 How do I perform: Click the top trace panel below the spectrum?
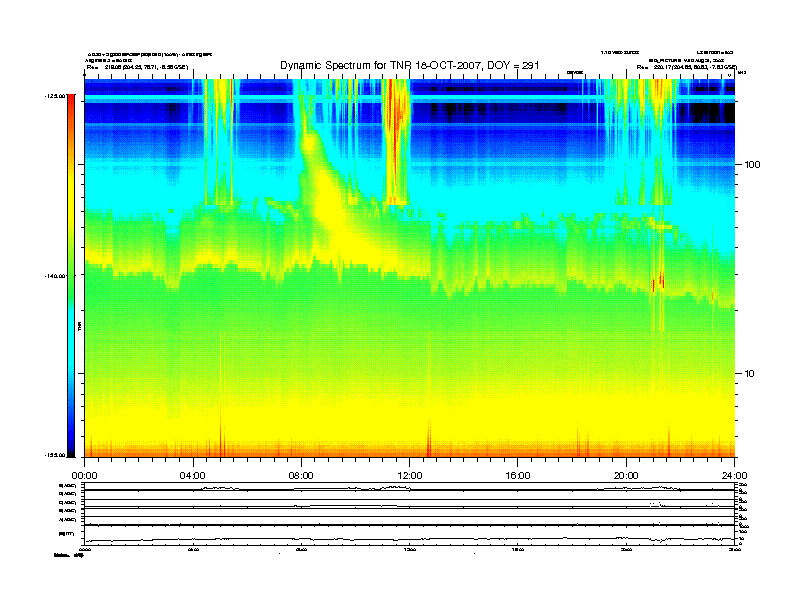[409, 487]
